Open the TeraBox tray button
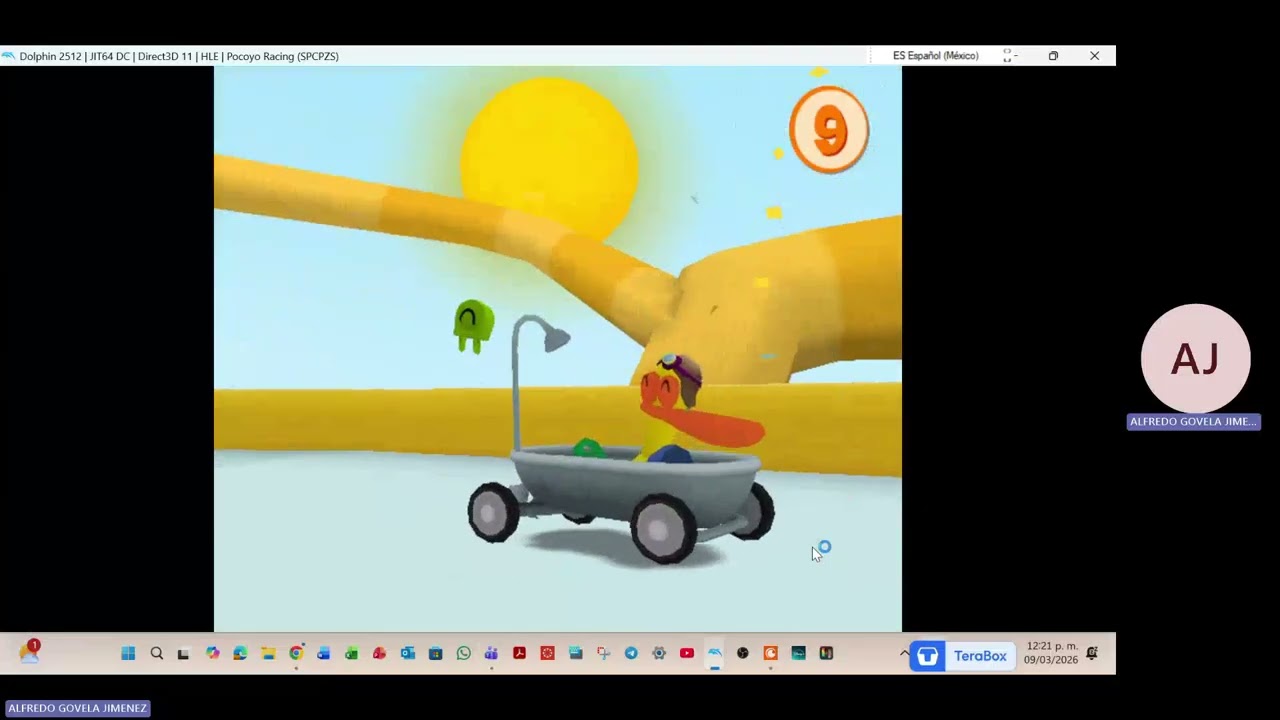This screenshot has height=720, width=1280. tap(962, 656)
